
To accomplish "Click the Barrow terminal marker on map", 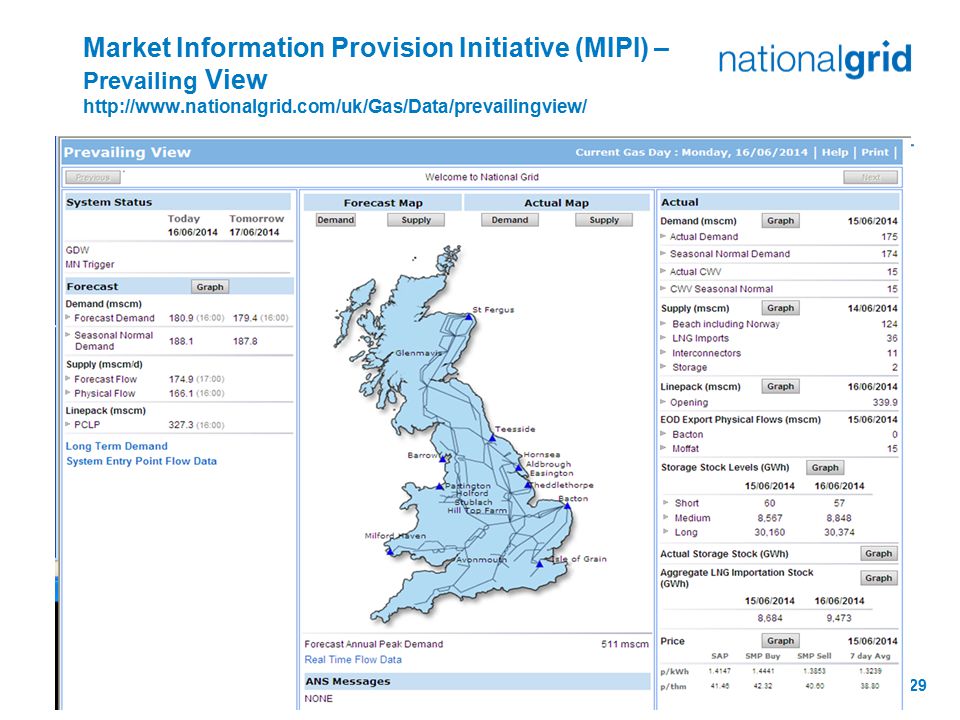I will [x=443, y=459].
